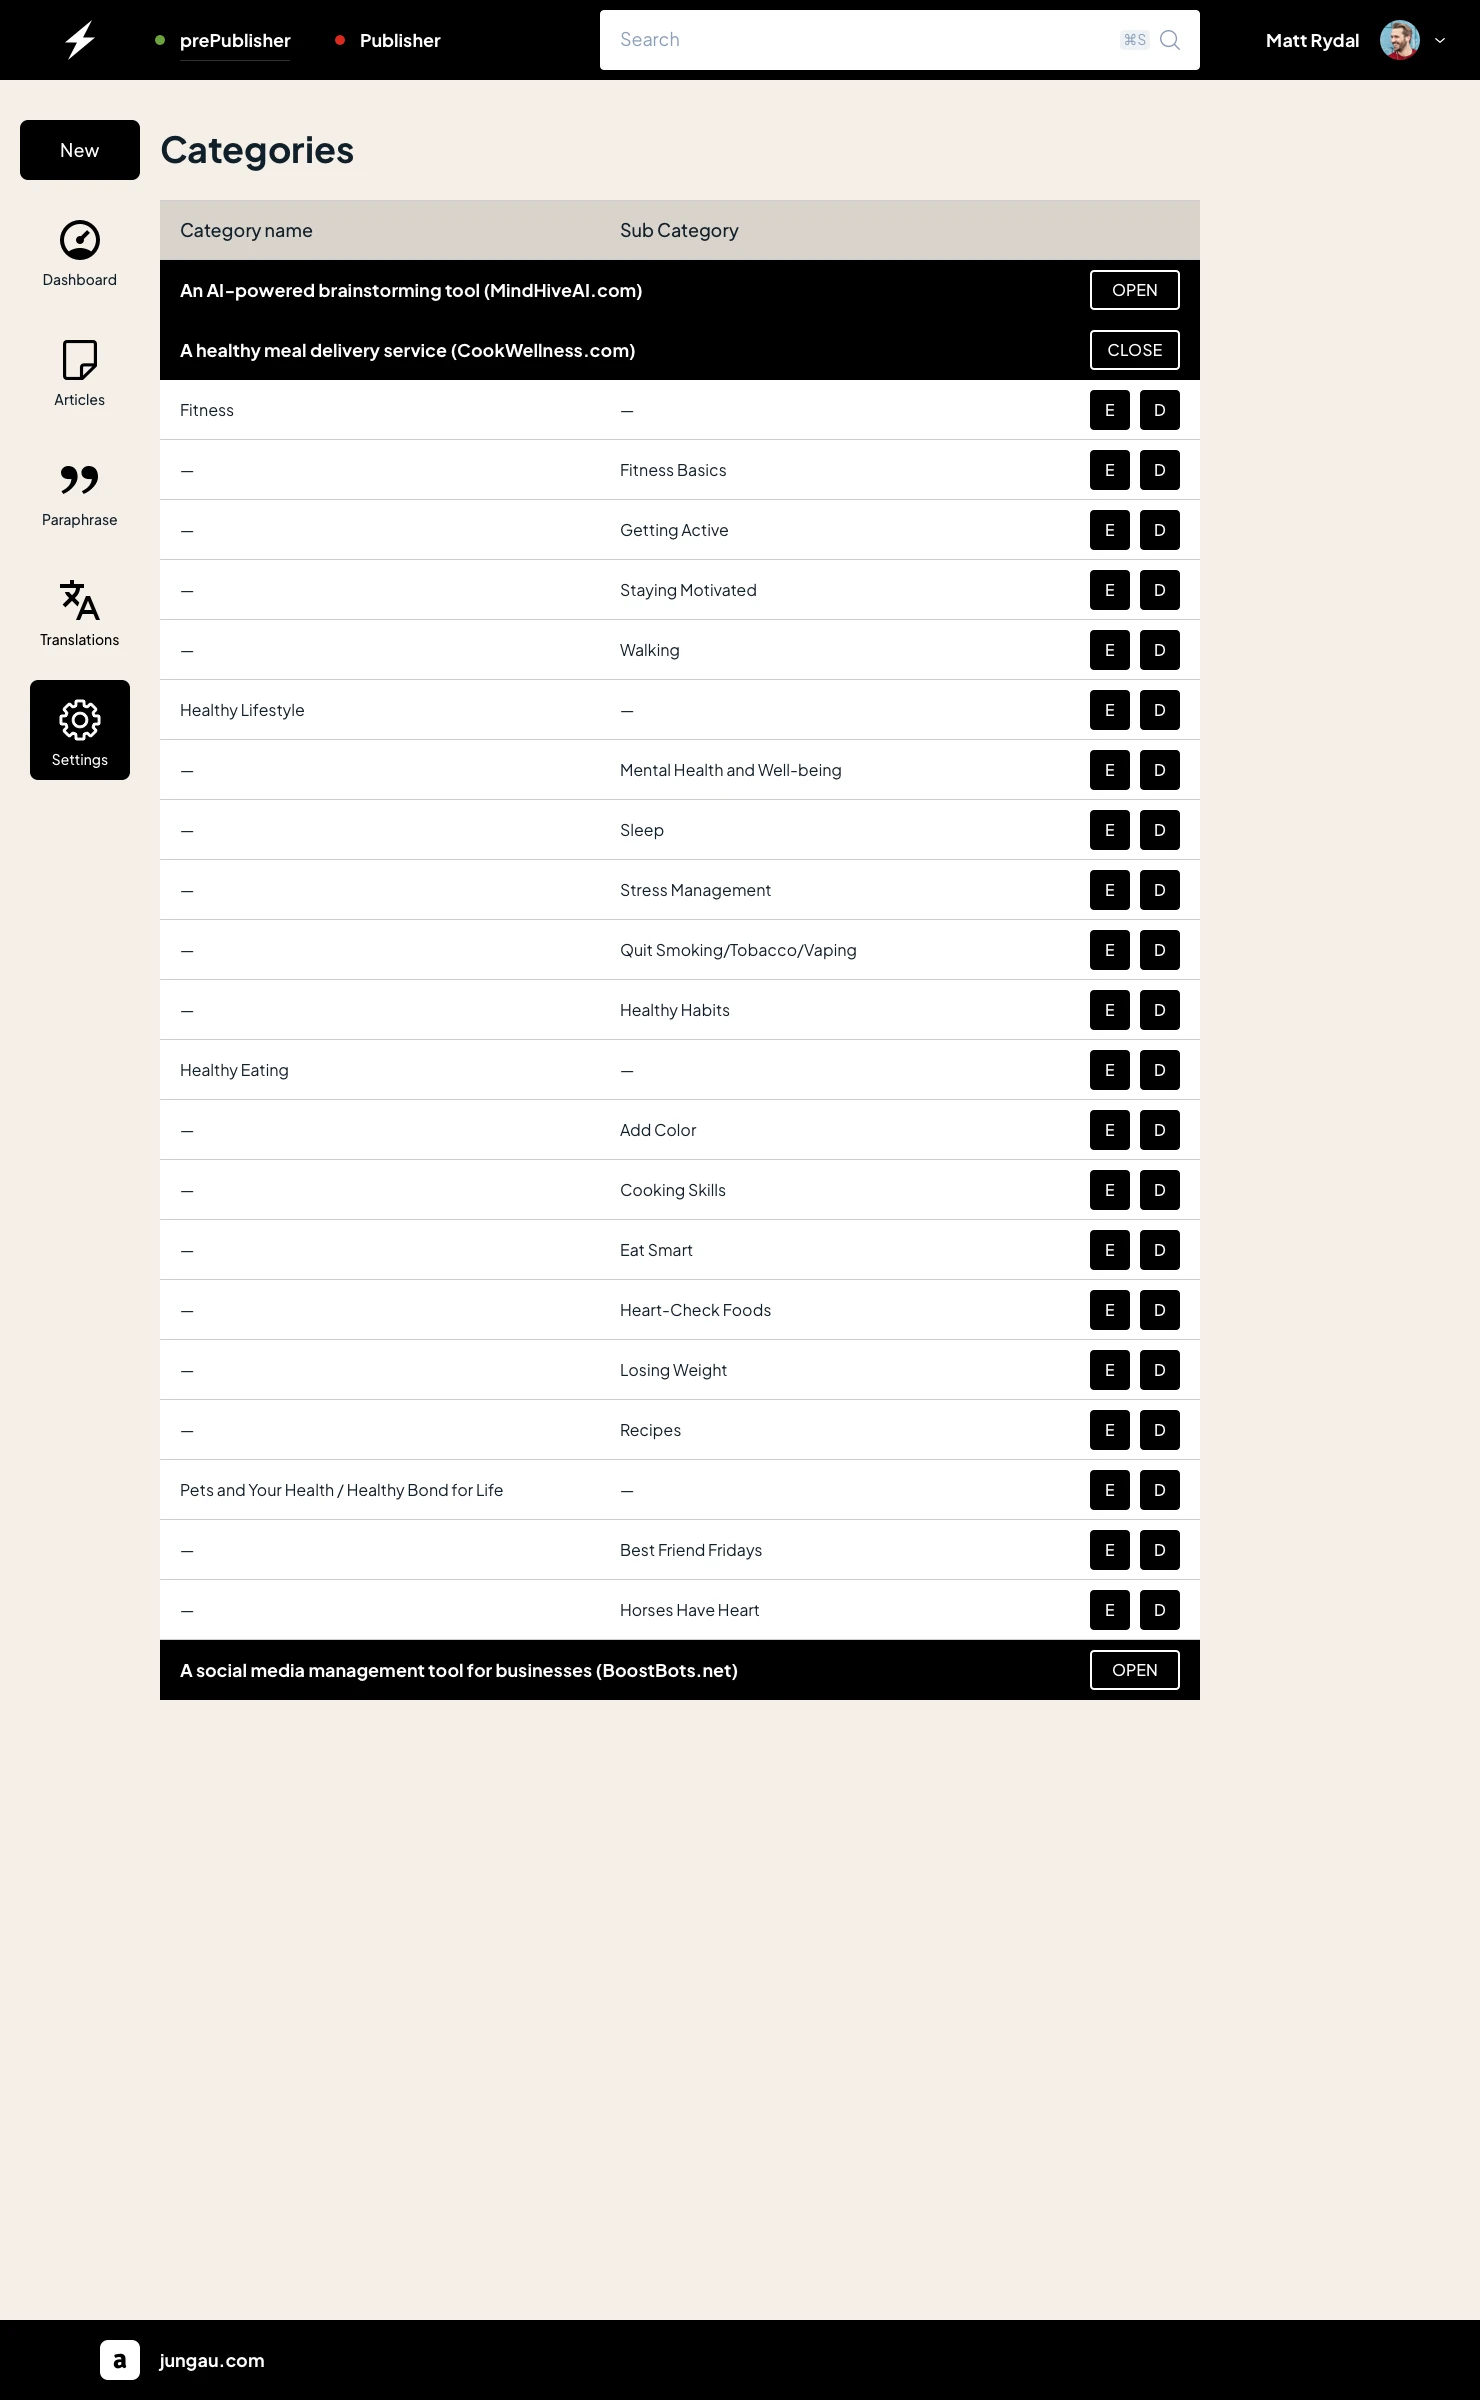
Task: Open the Dashboard gauge icon
Action: (x=80, y=240)
